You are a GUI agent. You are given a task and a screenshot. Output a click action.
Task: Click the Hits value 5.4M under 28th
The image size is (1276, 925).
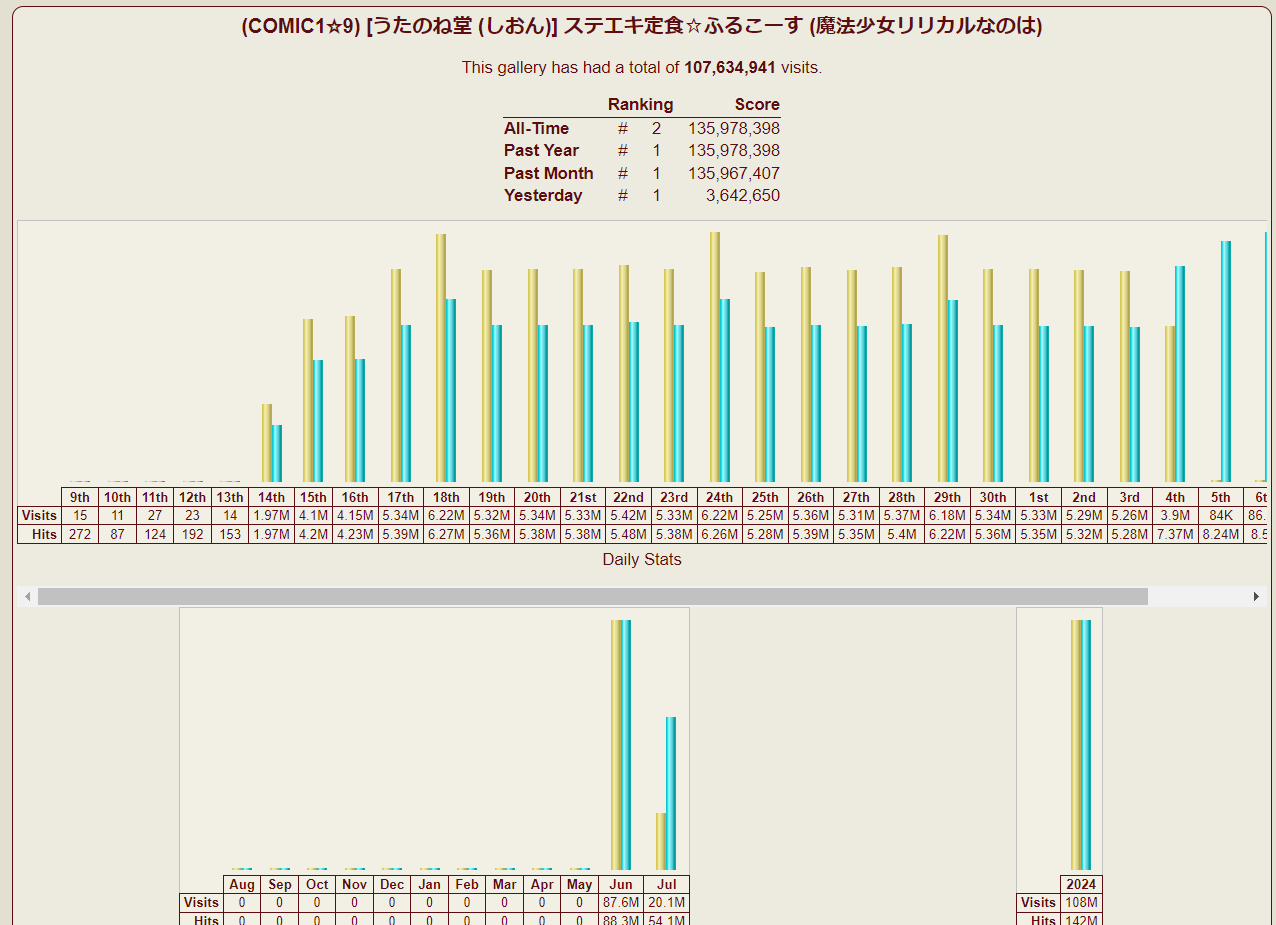(901, 534)
